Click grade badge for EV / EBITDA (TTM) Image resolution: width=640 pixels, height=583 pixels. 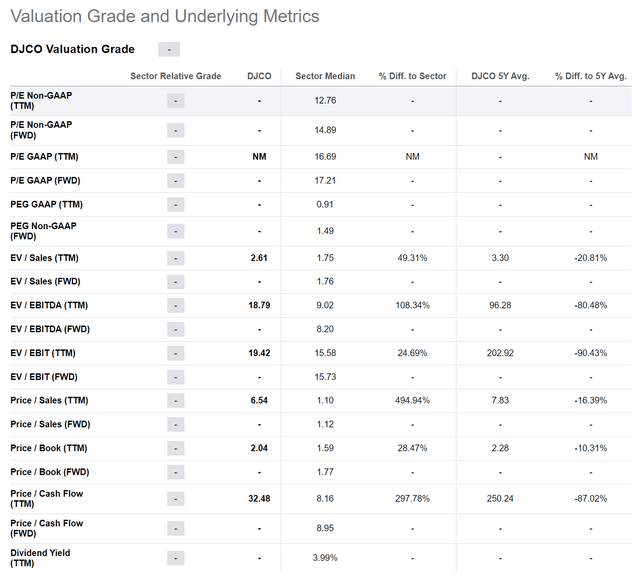[x=176, y=305]
